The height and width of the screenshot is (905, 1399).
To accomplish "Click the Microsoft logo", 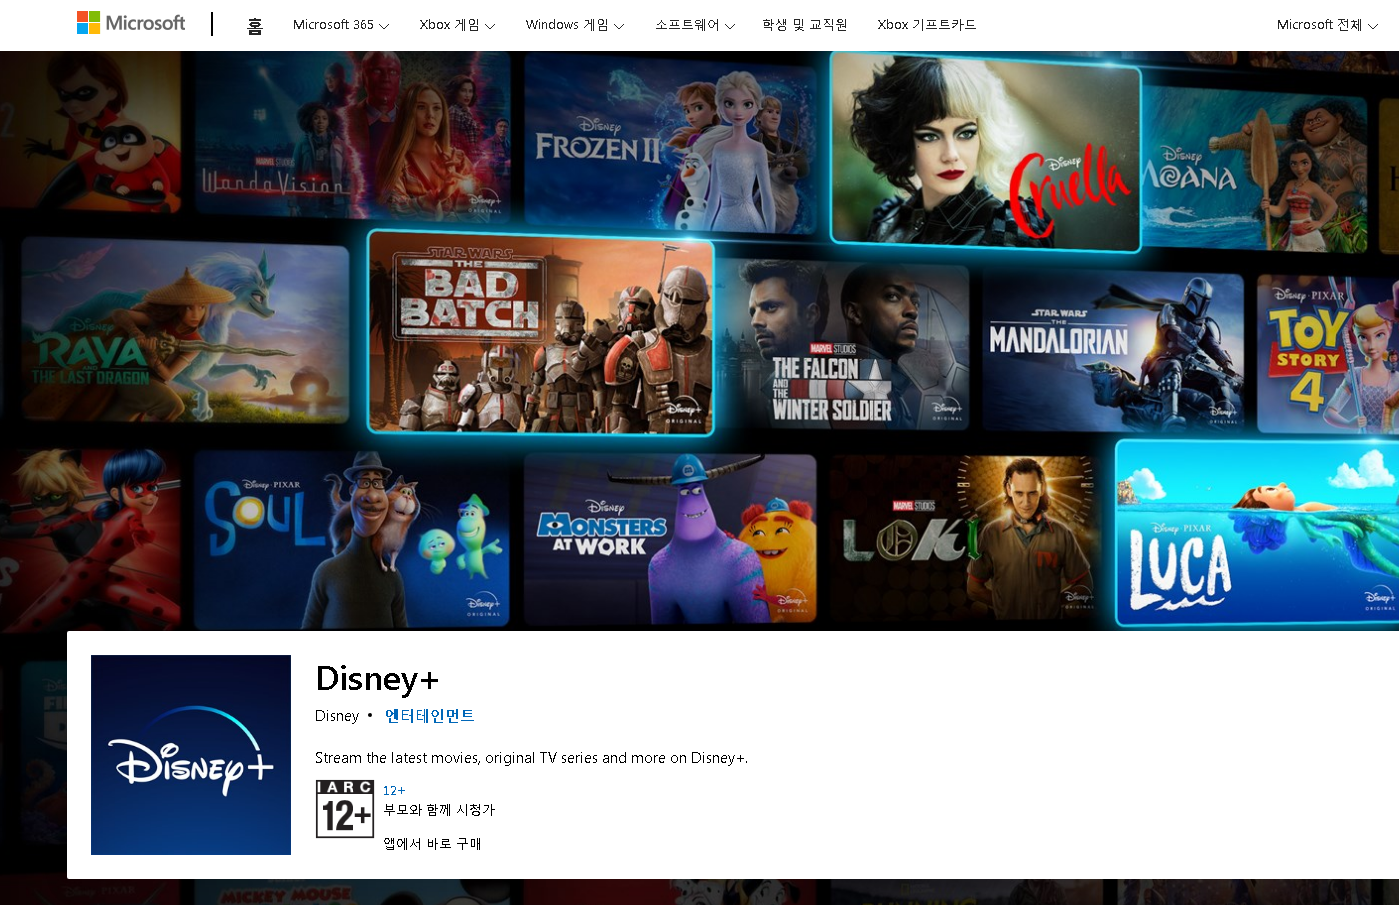I will [131, 23].
